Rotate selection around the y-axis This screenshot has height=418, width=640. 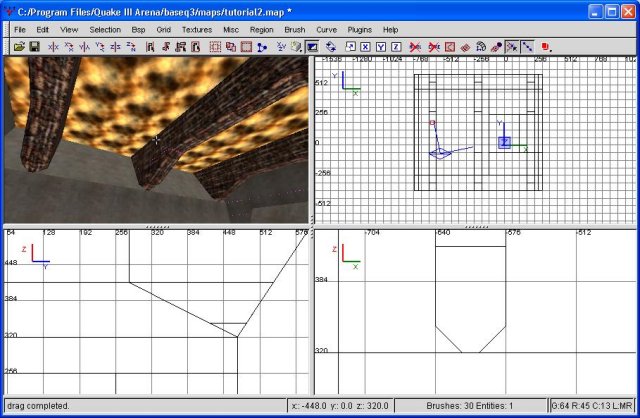pyautogui.click(x=100, y=47)
